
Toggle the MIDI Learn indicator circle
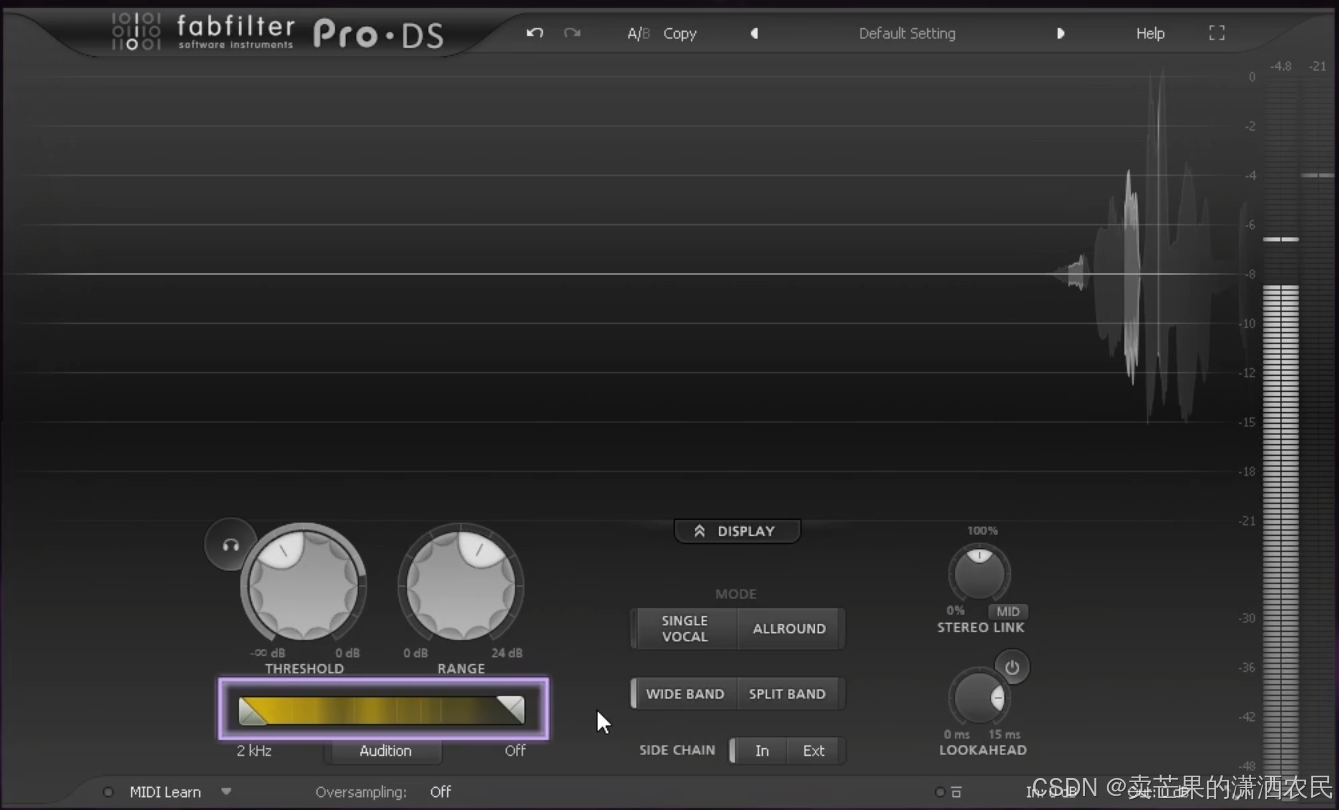point(108,792)
